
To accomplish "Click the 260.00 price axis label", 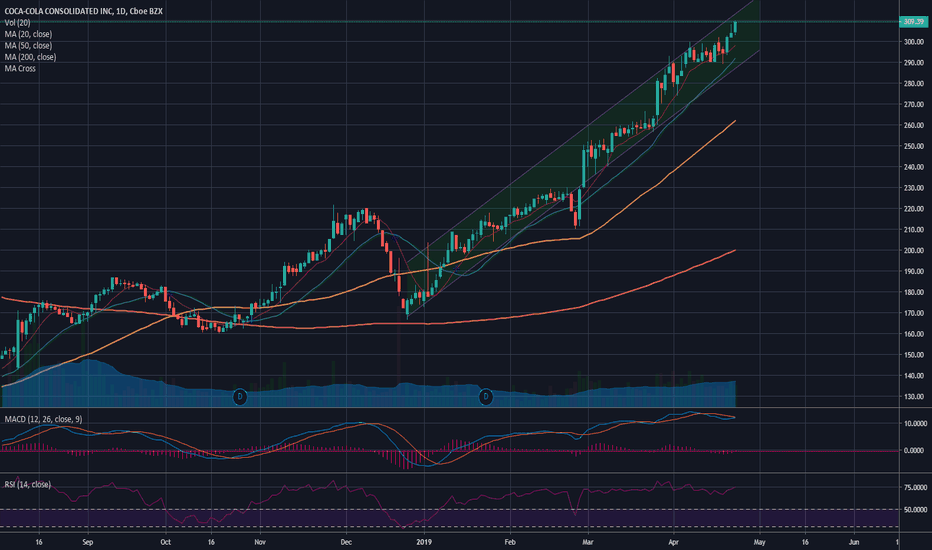I will click(x=914, y=125).
